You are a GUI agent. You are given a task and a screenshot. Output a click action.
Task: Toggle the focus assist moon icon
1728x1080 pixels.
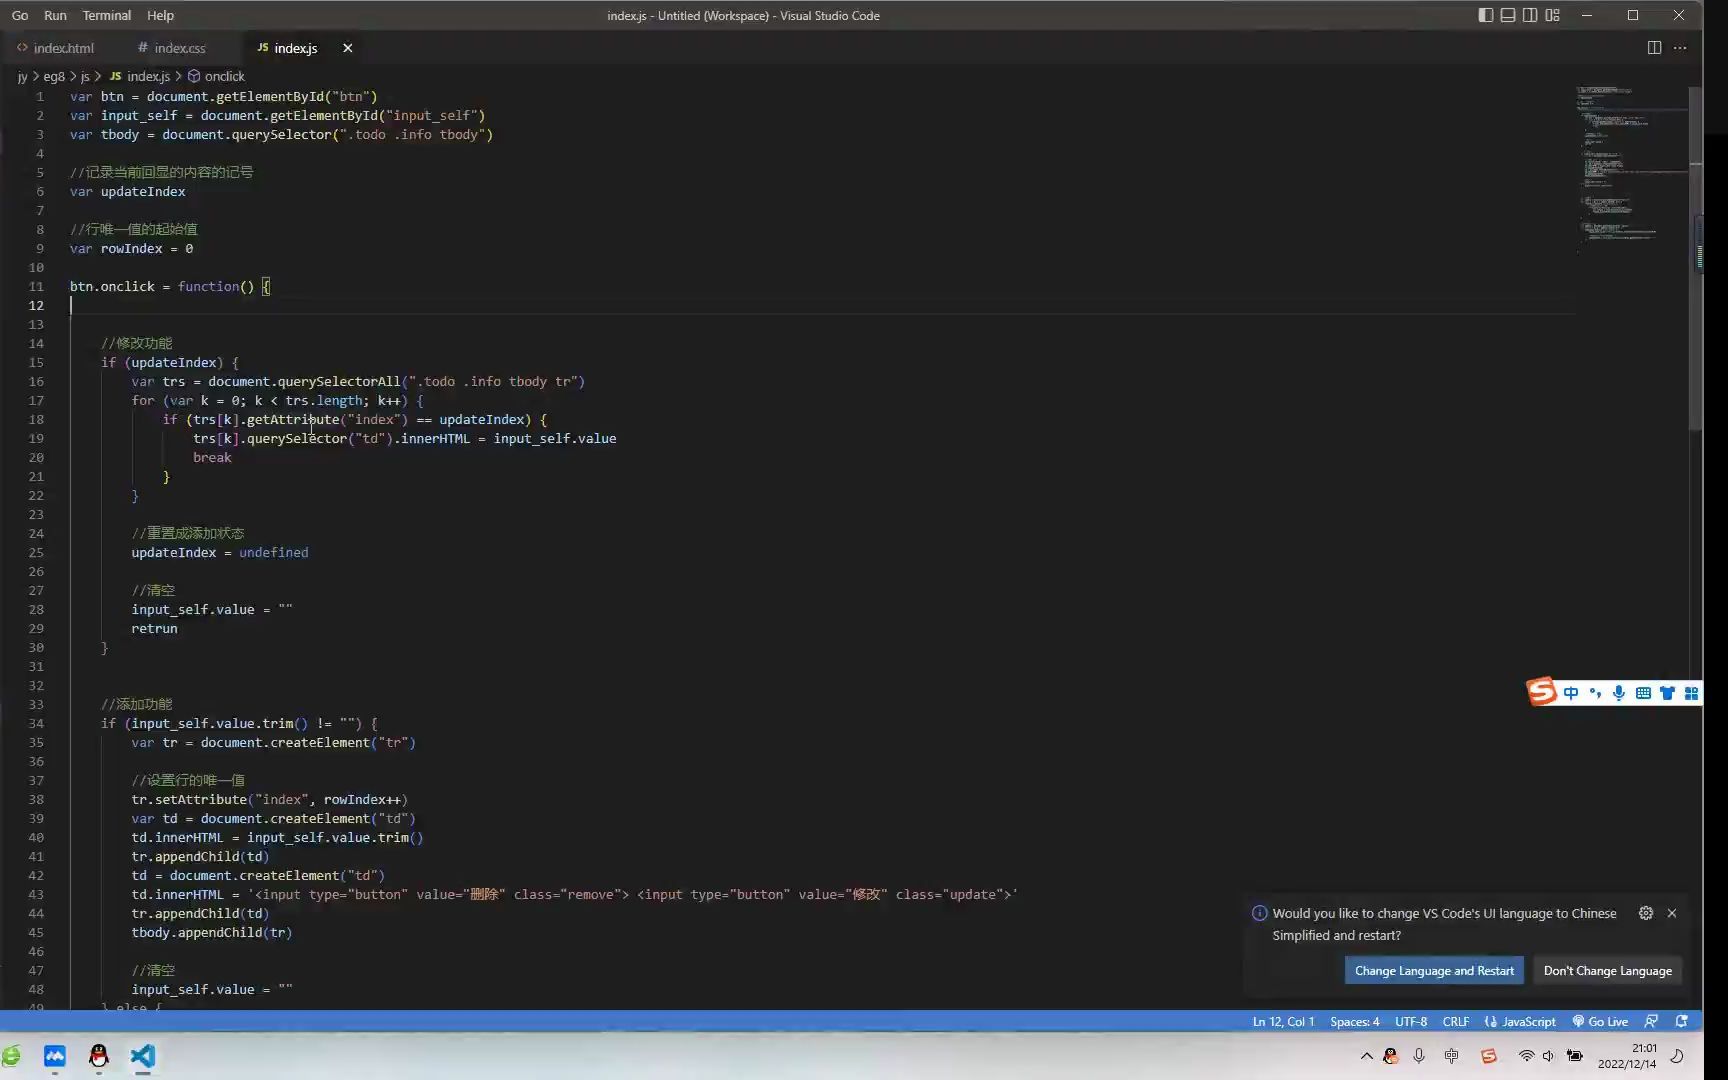pos(1678,1056)
